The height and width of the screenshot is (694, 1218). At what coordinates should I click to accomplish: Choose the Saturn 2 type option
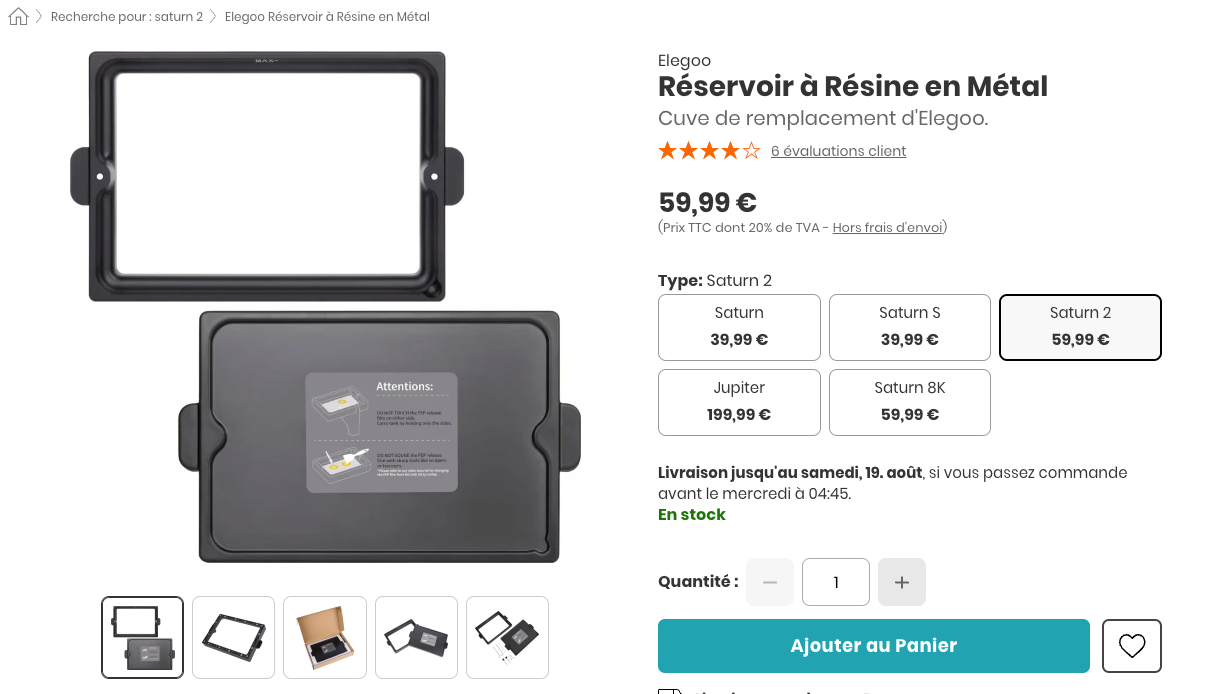point(1080,327)
